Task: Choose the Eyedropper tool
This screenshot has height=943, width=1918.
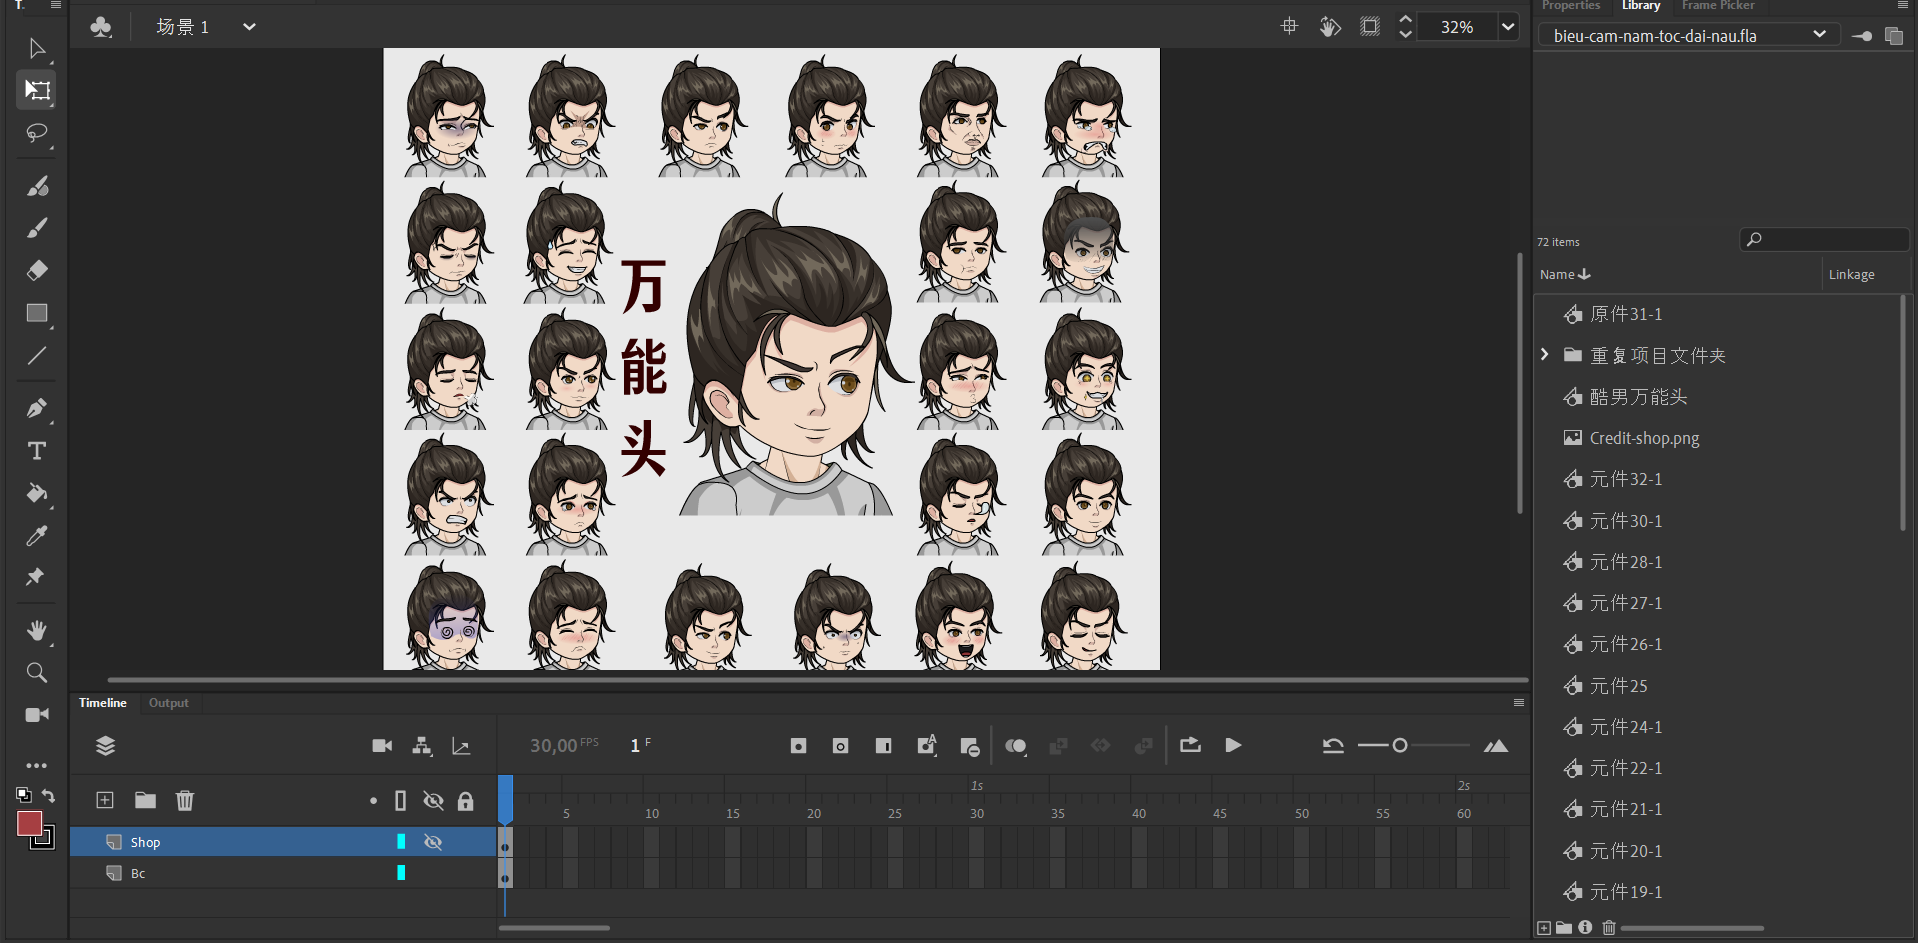Action: [x=37, y=536]
